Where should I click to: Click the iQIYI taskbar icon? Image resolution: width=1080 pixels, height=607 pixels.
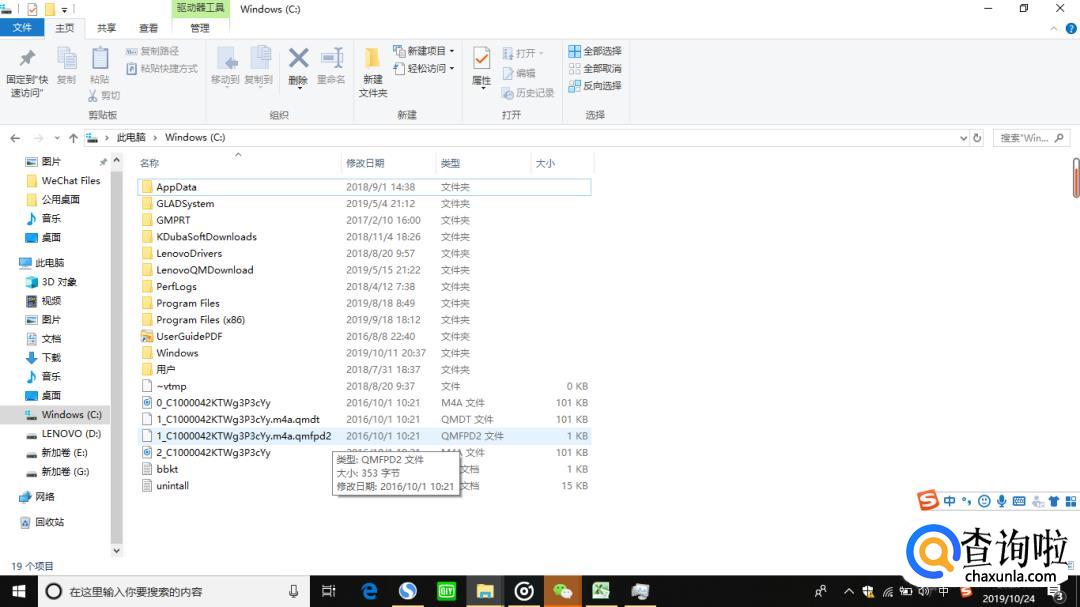[x=446, y=591]
